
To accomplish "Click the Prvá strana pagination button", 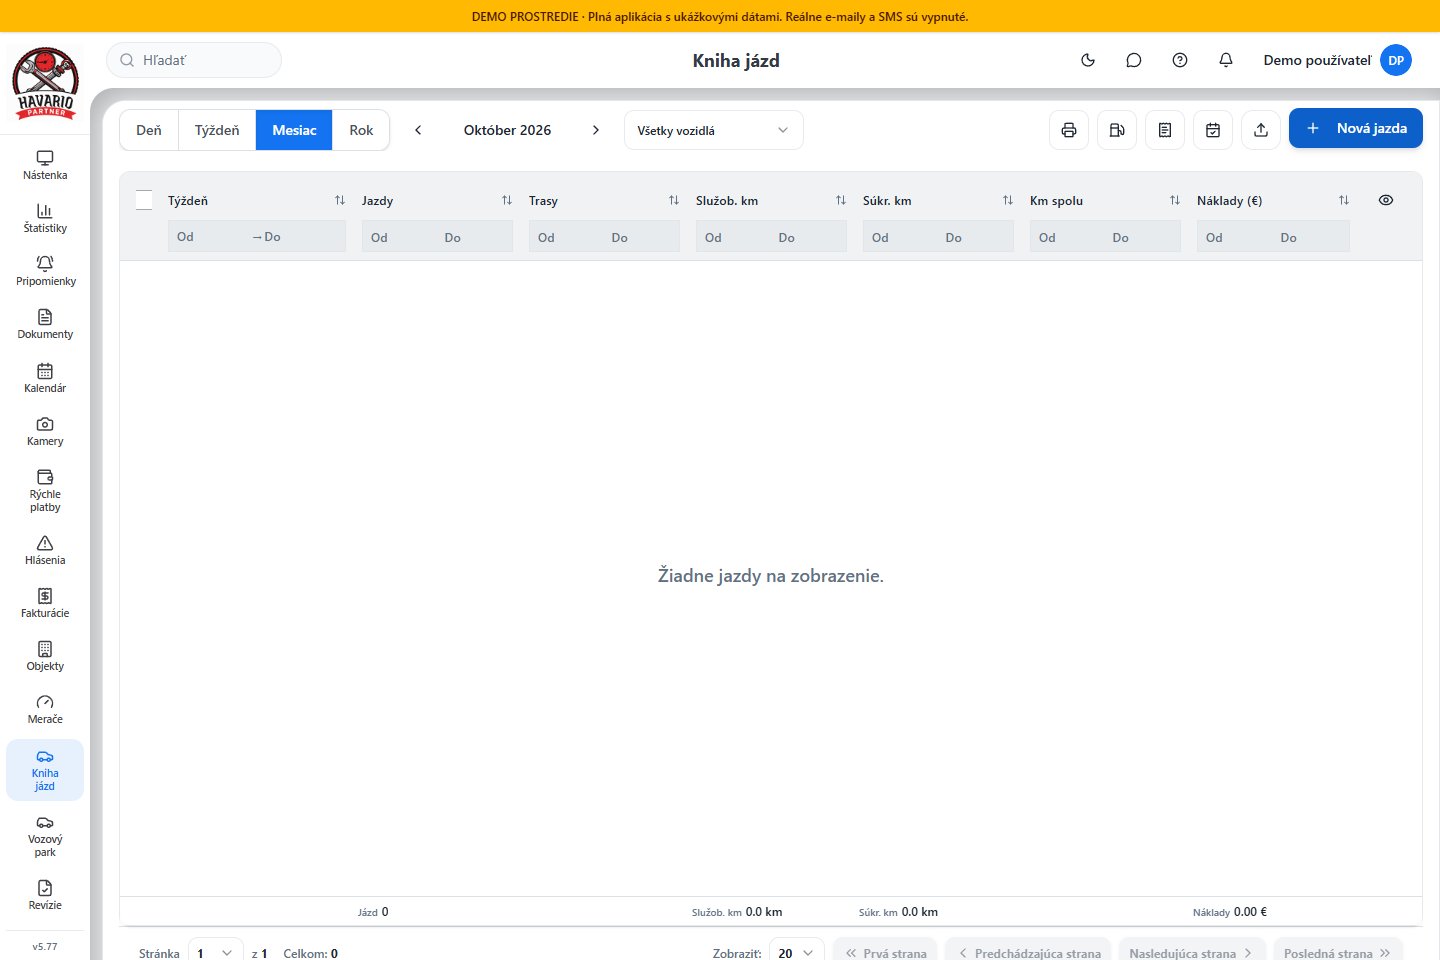I will [885, 952].
